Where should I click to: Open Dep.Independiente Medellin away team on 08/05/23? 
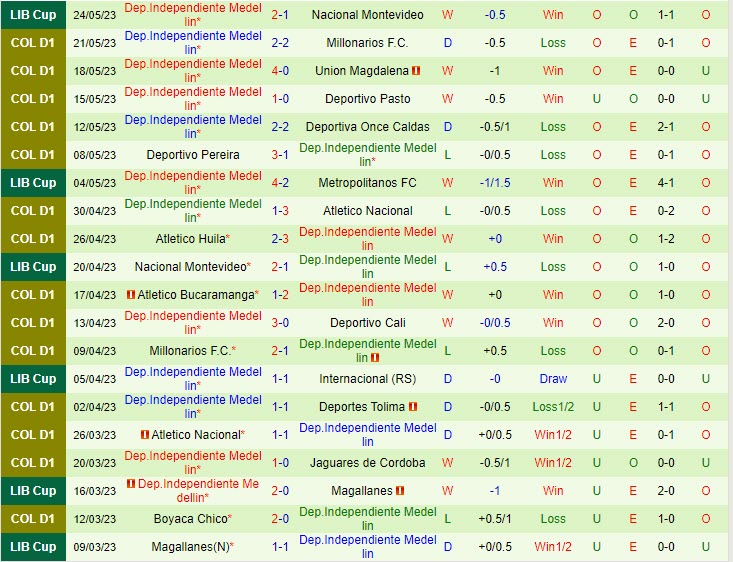[367, 155]
